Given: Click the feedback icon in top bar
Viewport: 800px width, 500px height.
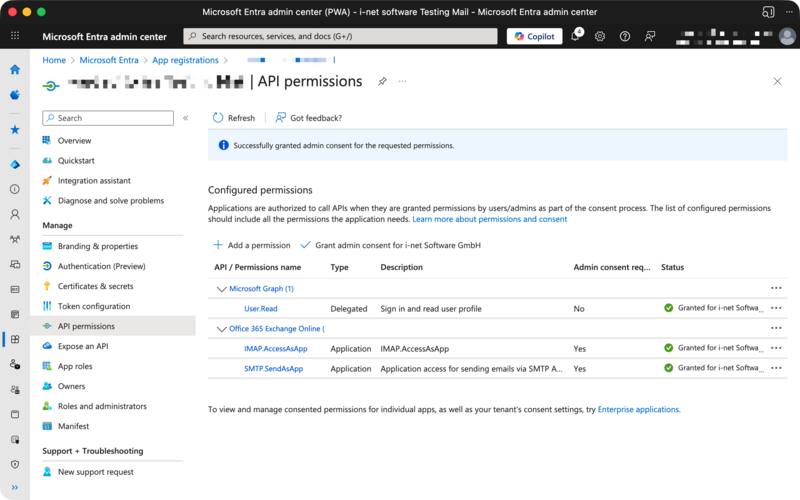Looking at the screenshot, I should coord(650,36).
